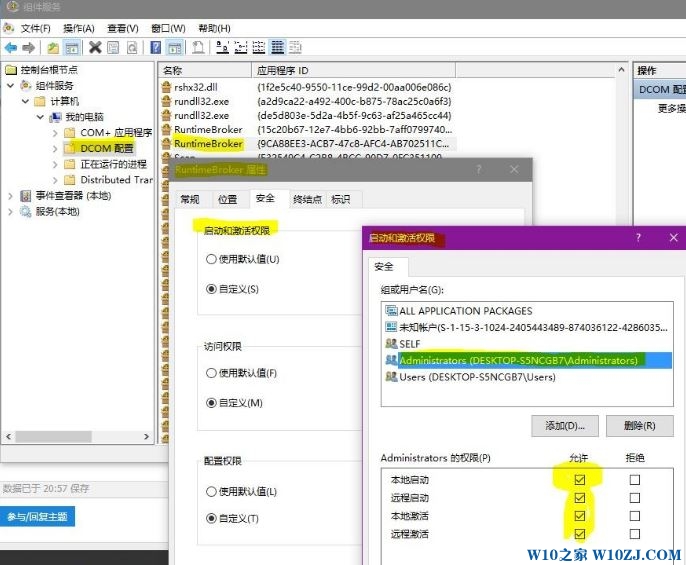This screenshot has height=565, width=686.
Task: Toggle Deny checkbox for 本地激活
Action: pyautogui.click(x=634, y=516)
